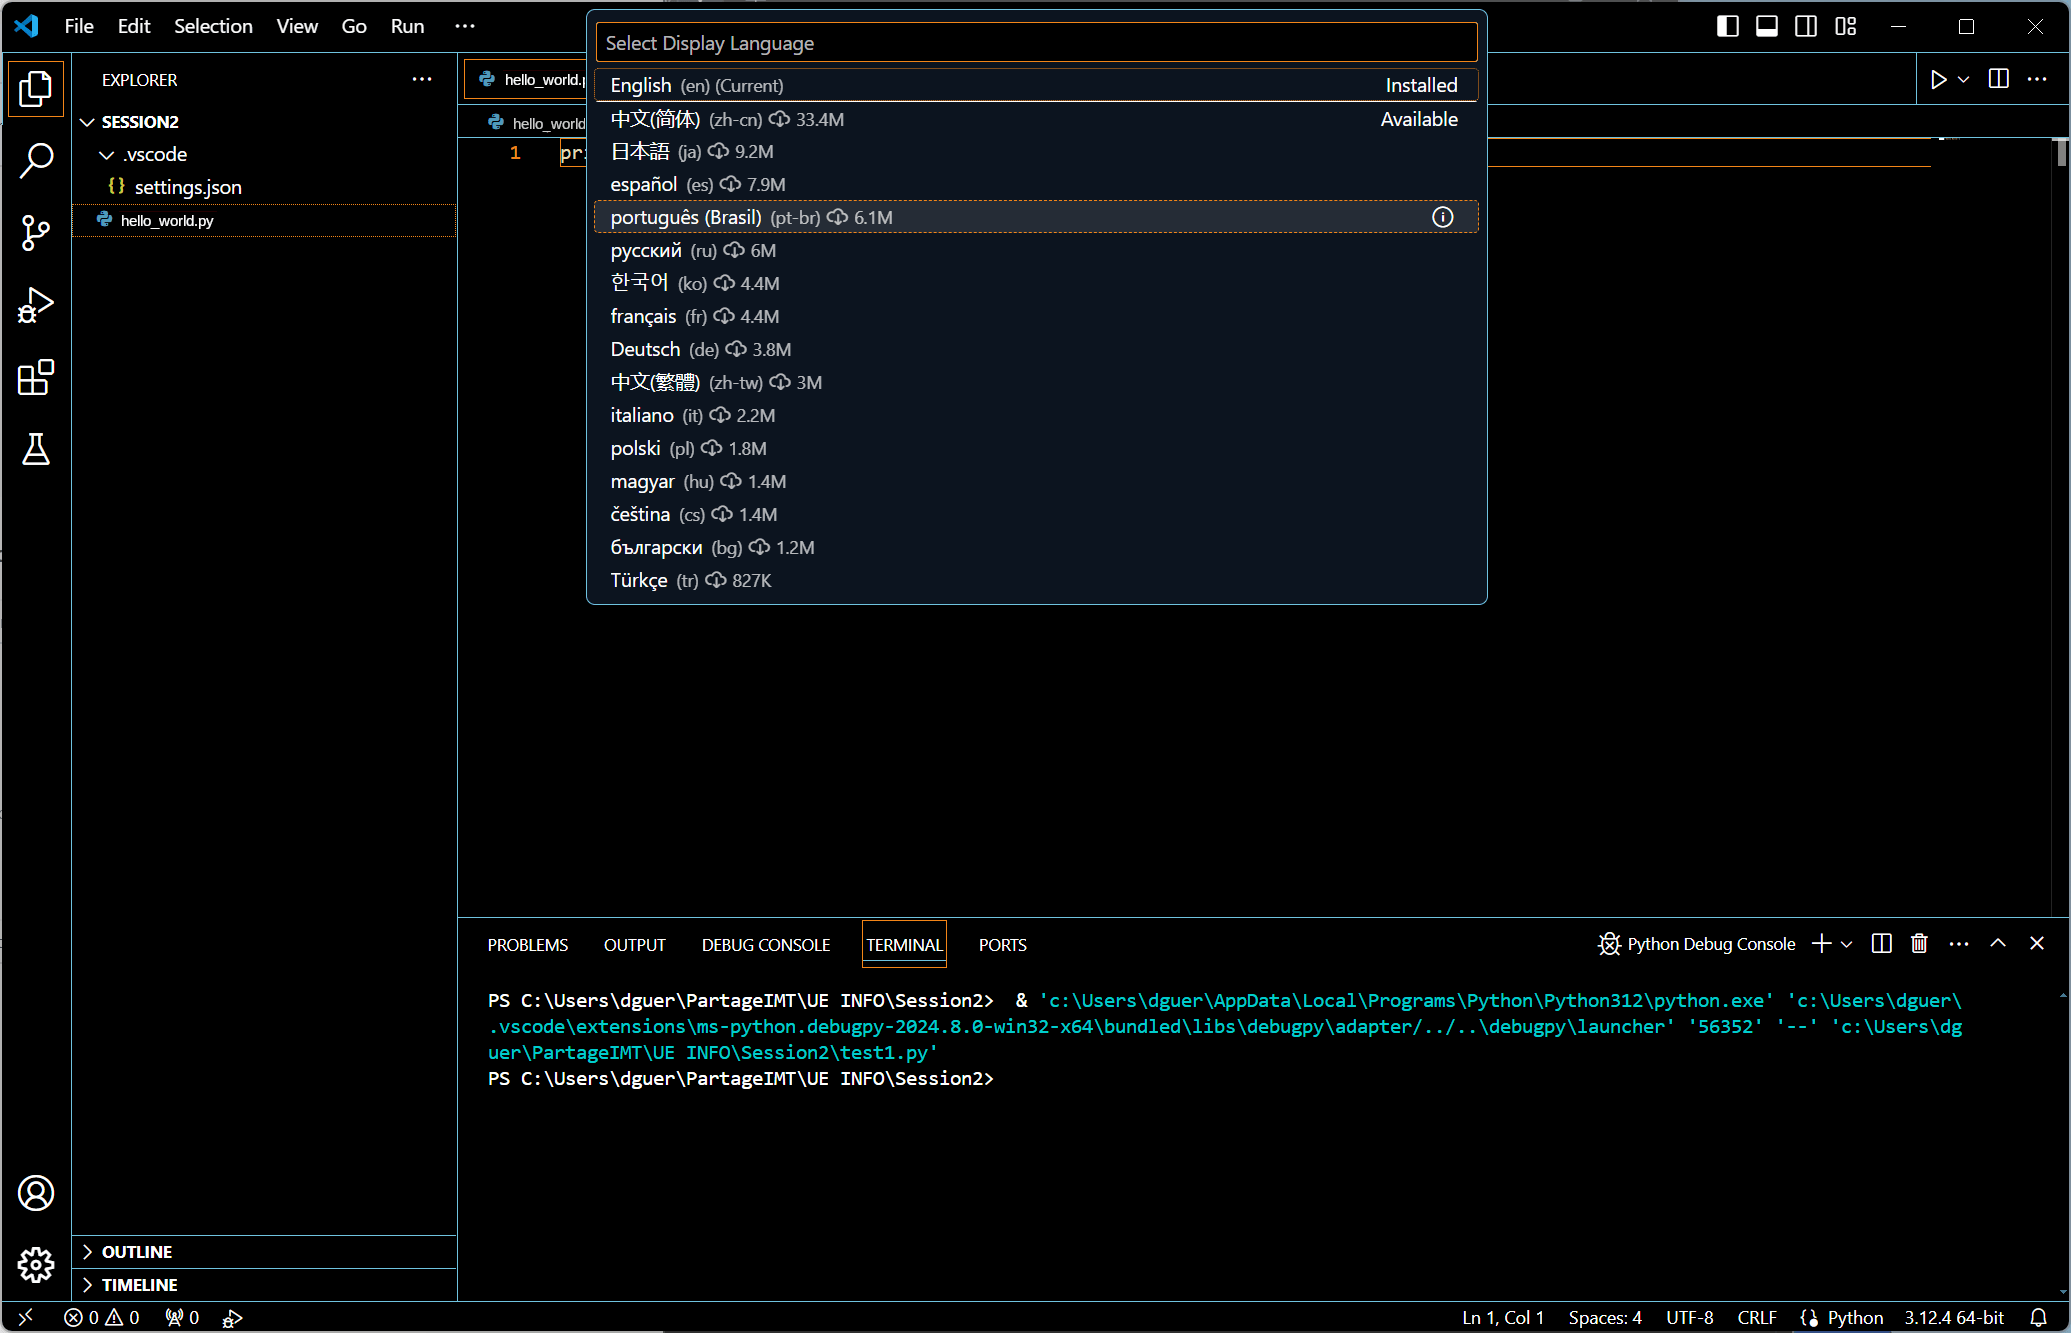Toggle the Secondary Side Bar layout button
Image resolution: width=2071 pixels, height=1333 pixels.
1806,26
